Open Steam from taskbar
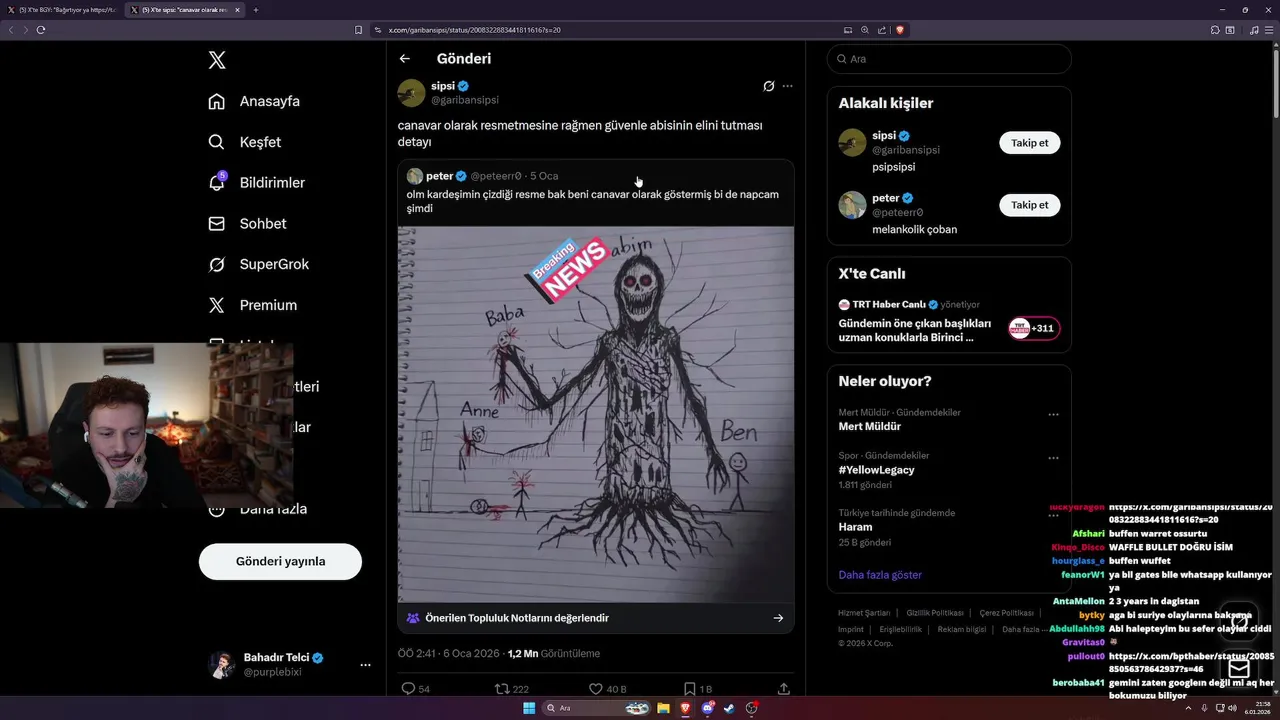This screenshot has height=720, width=1280. (729, 708)
